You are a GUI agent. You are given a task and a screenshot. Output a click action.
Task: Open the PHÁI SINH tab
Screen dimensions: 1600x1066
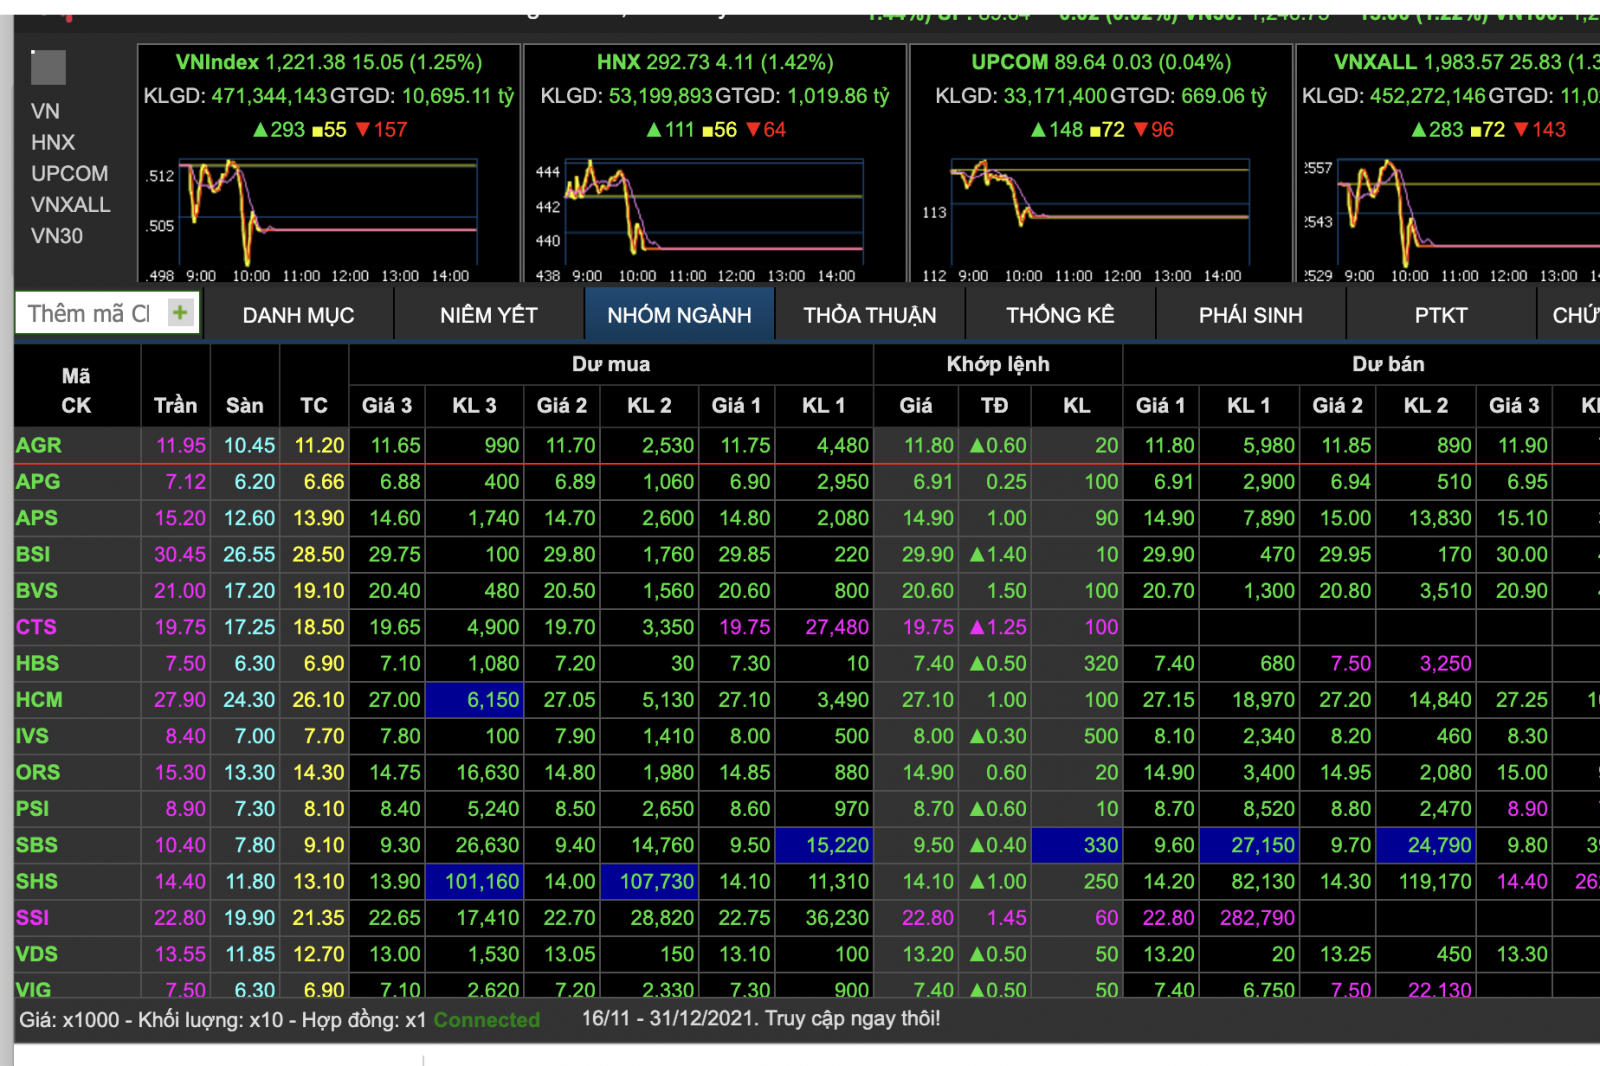coord(1251,315)
